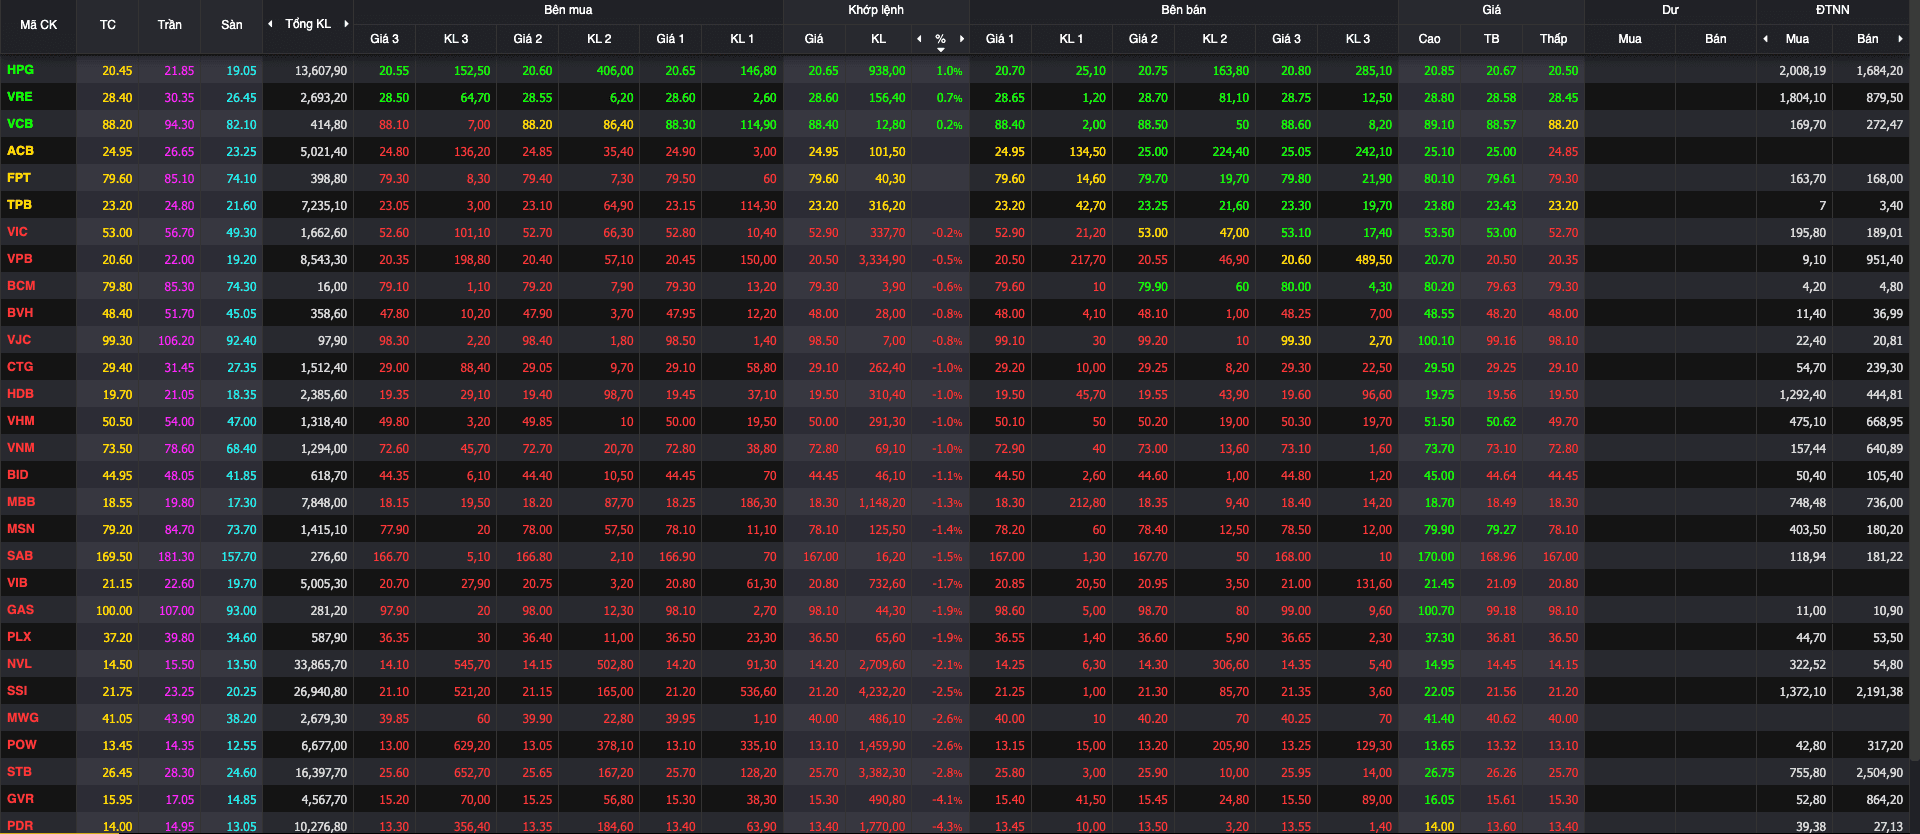Click the Tổng KL column header
This screenshot has height=834, width=1920.
(308, 24)
